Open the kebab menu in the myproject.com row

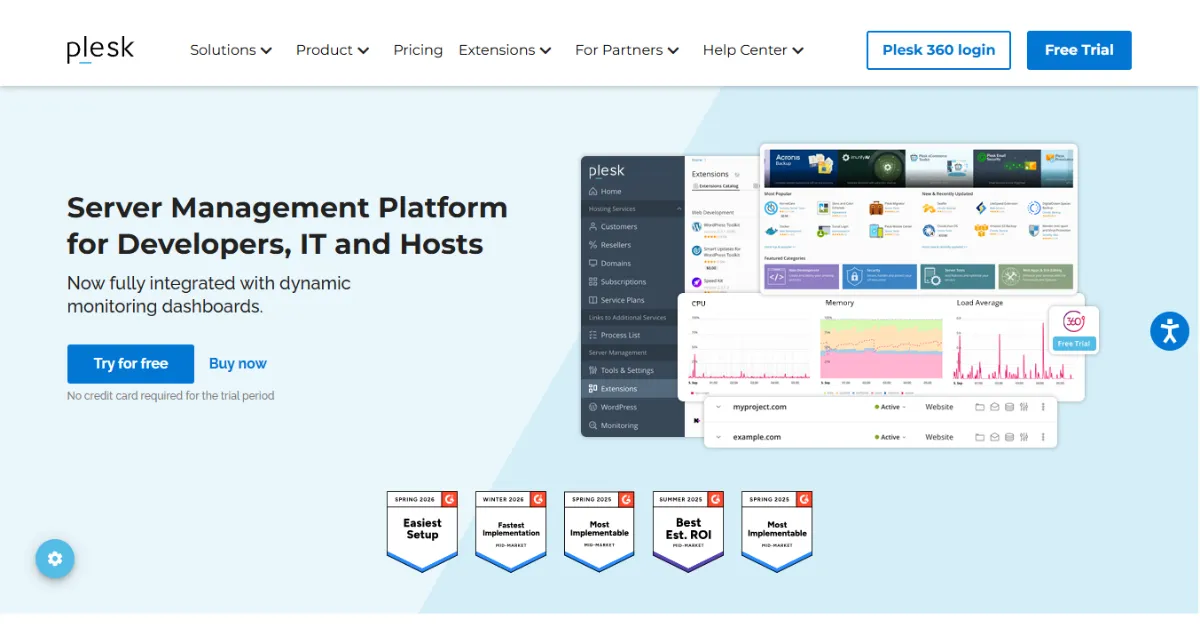click(x=1043, y=407)
